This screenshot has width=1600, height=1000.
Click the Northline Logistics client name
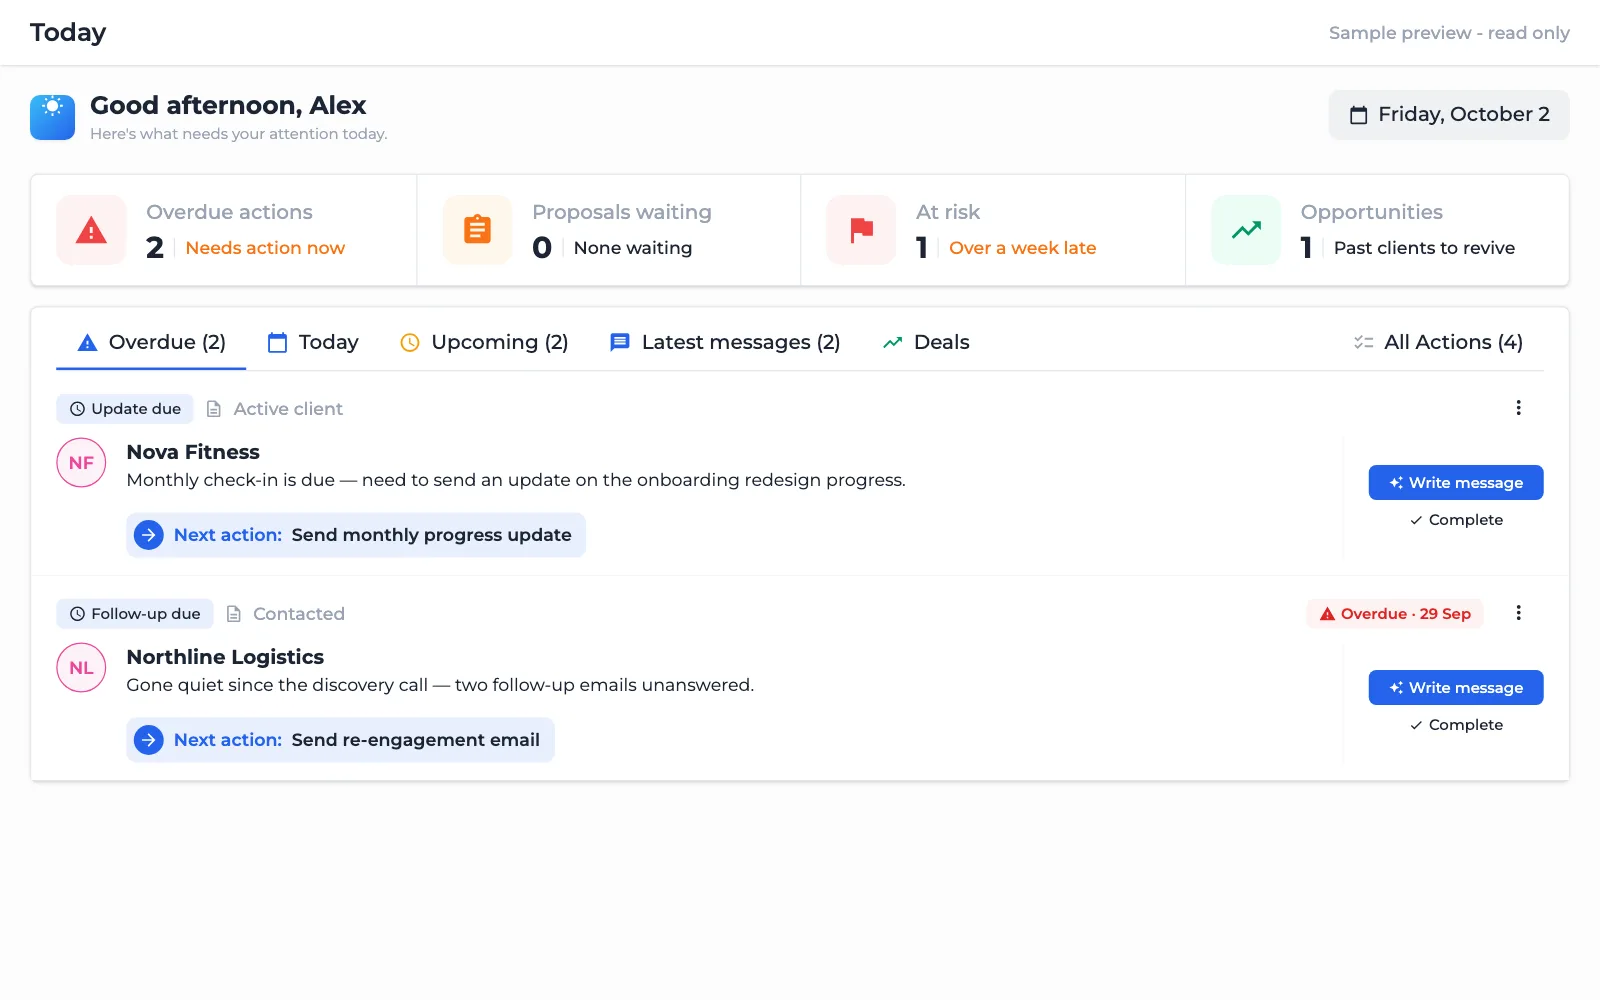tap(225, 657)
